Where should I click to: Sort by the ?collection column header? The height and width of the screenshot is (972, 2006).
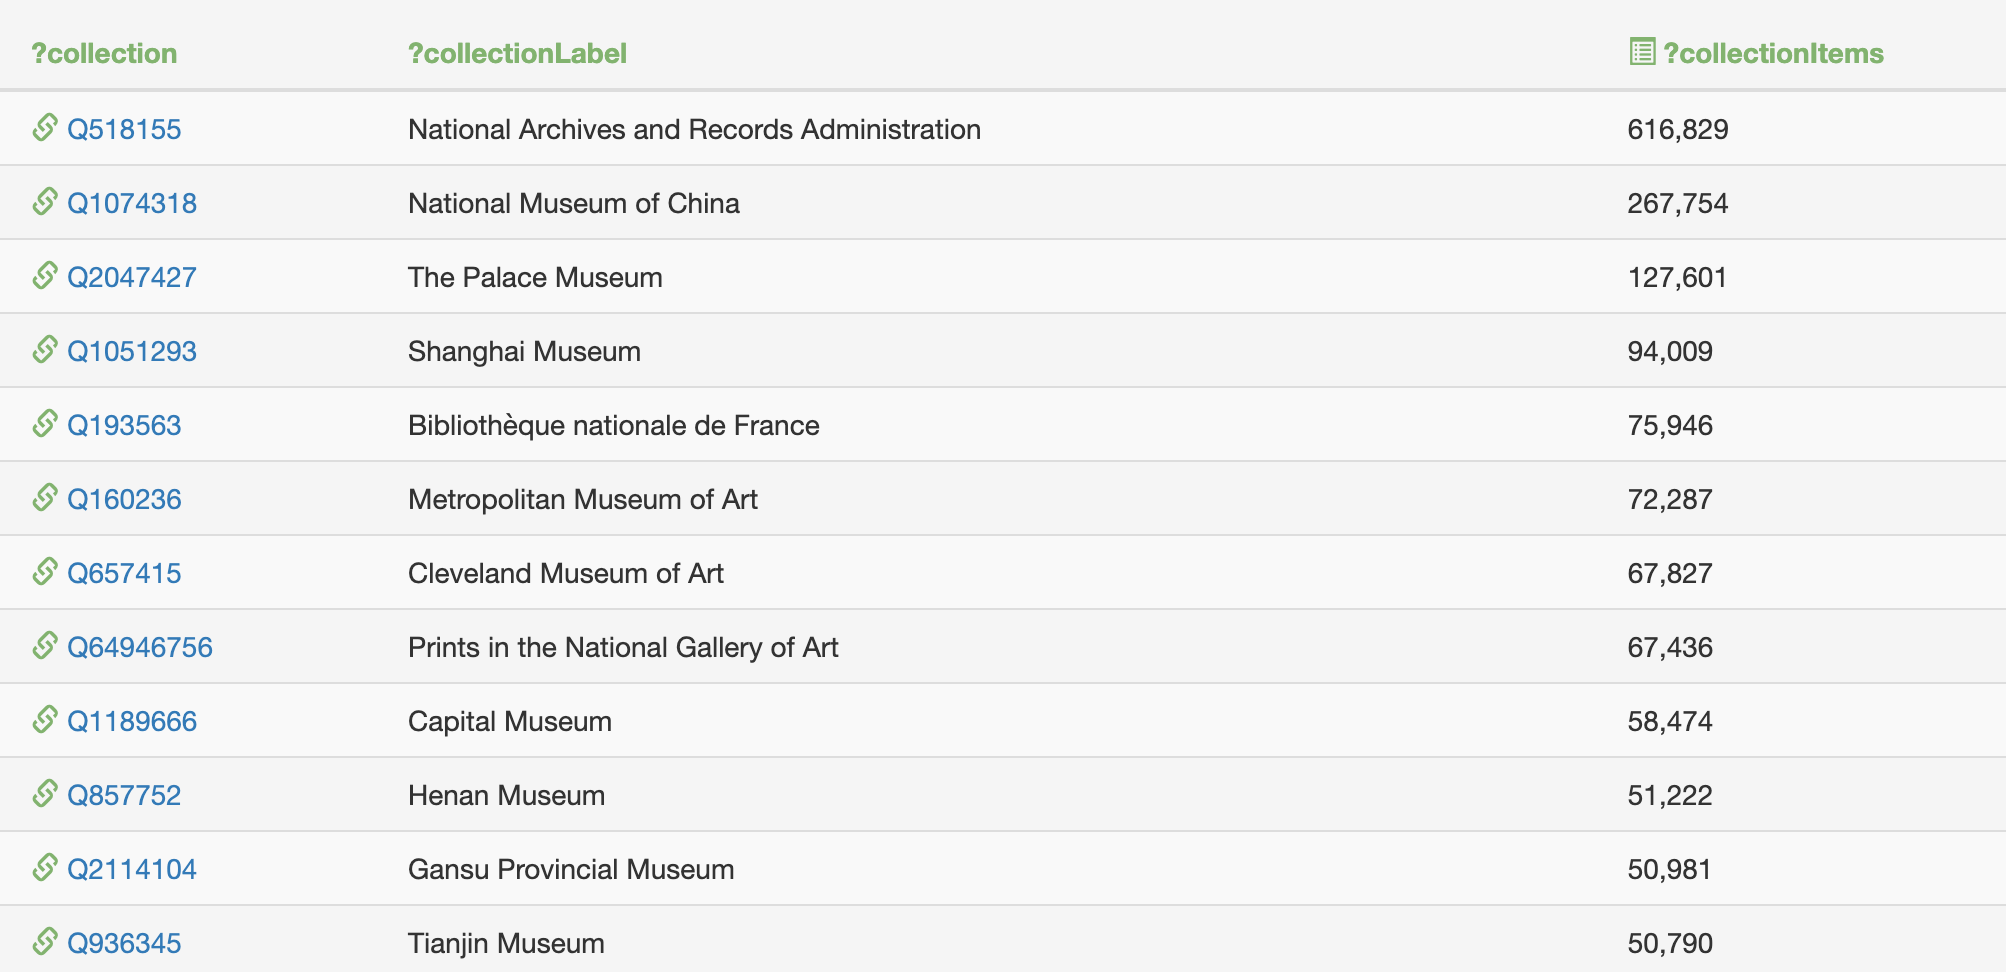[104, 53]
